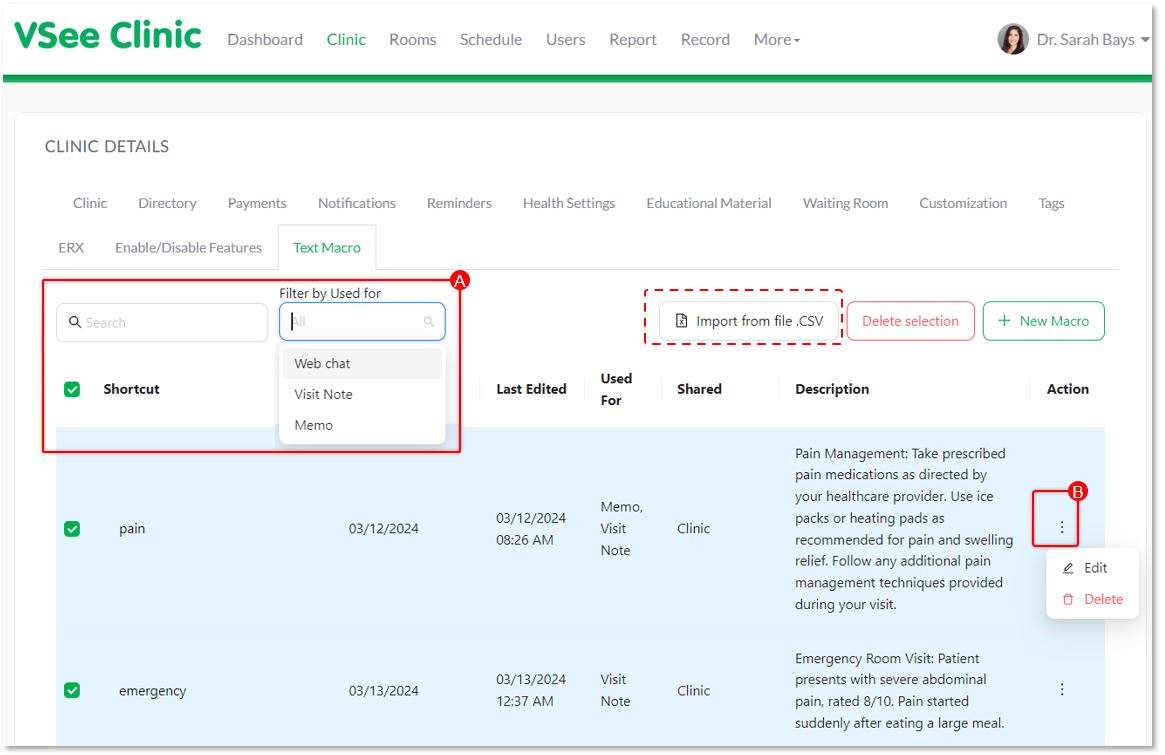Viewport: 1165px width, 755px height.
Task: Switch to the Reminders tab
Action: point(459,203)
